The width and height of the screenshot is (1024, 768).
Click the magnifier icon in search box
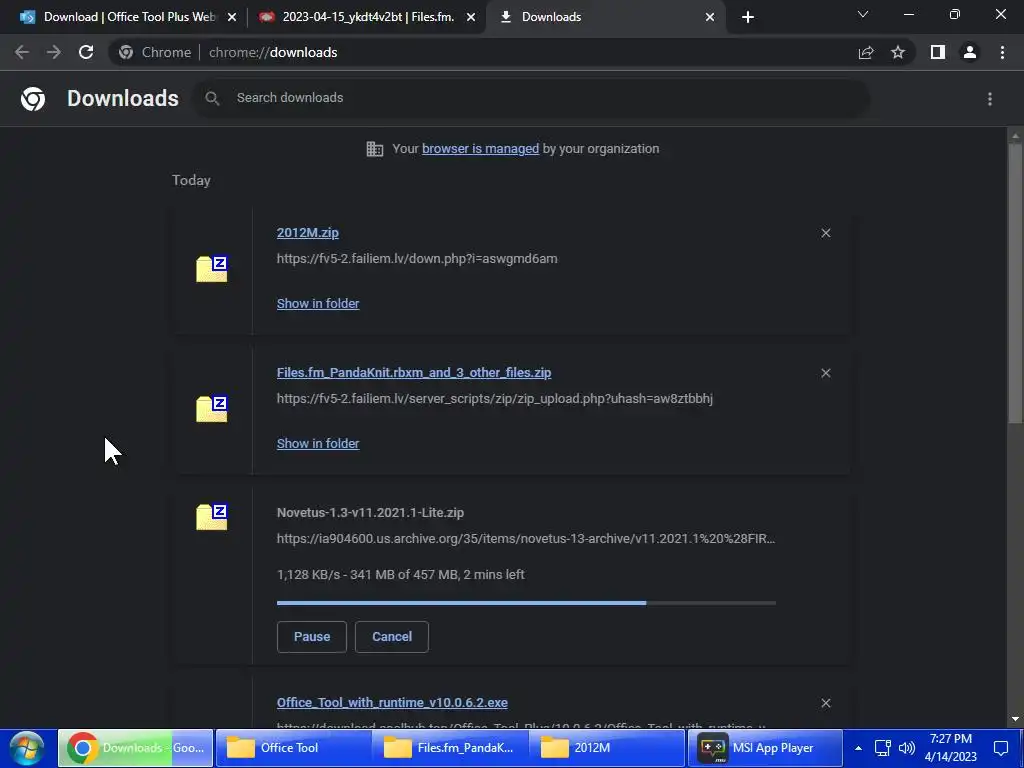click(x=212, y=99)
